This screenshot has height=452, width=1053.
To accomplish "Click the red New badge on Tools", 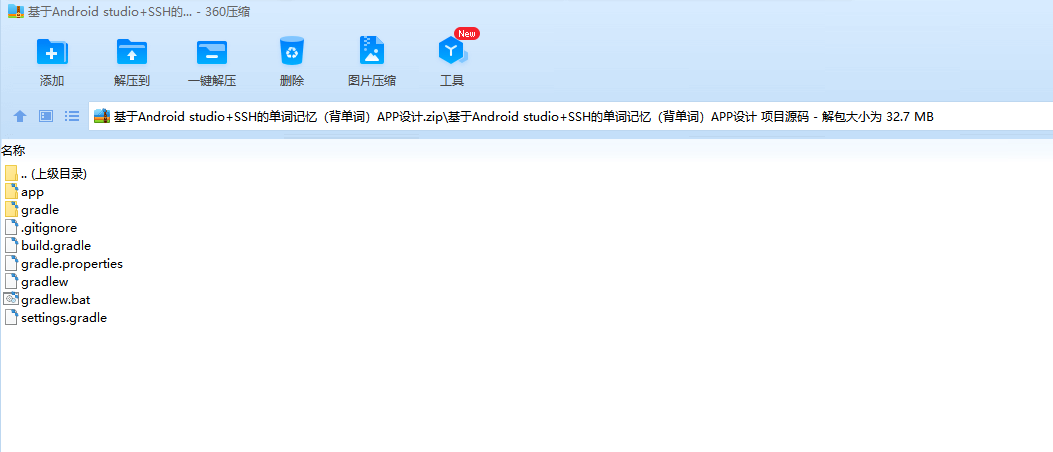I will (x=467, y=34).
